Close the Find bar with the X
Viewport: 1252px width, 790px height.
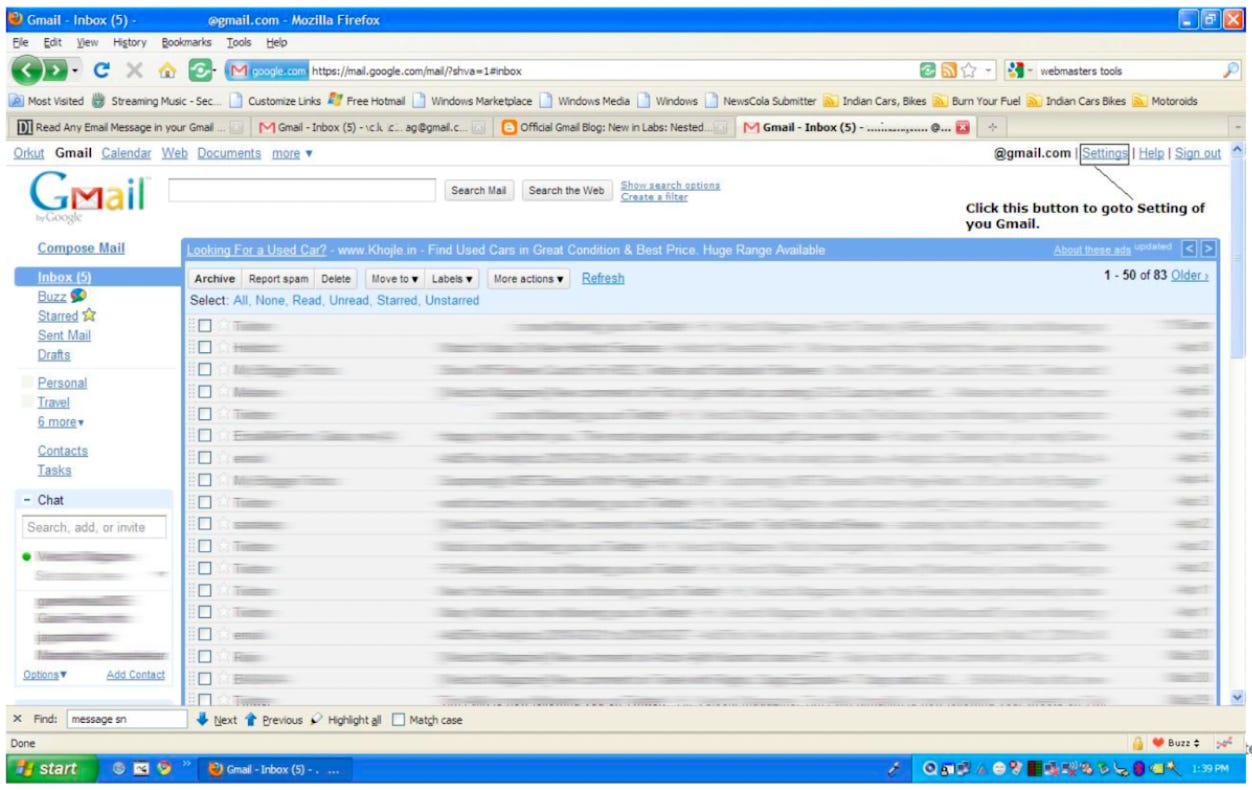pos(18,719)
